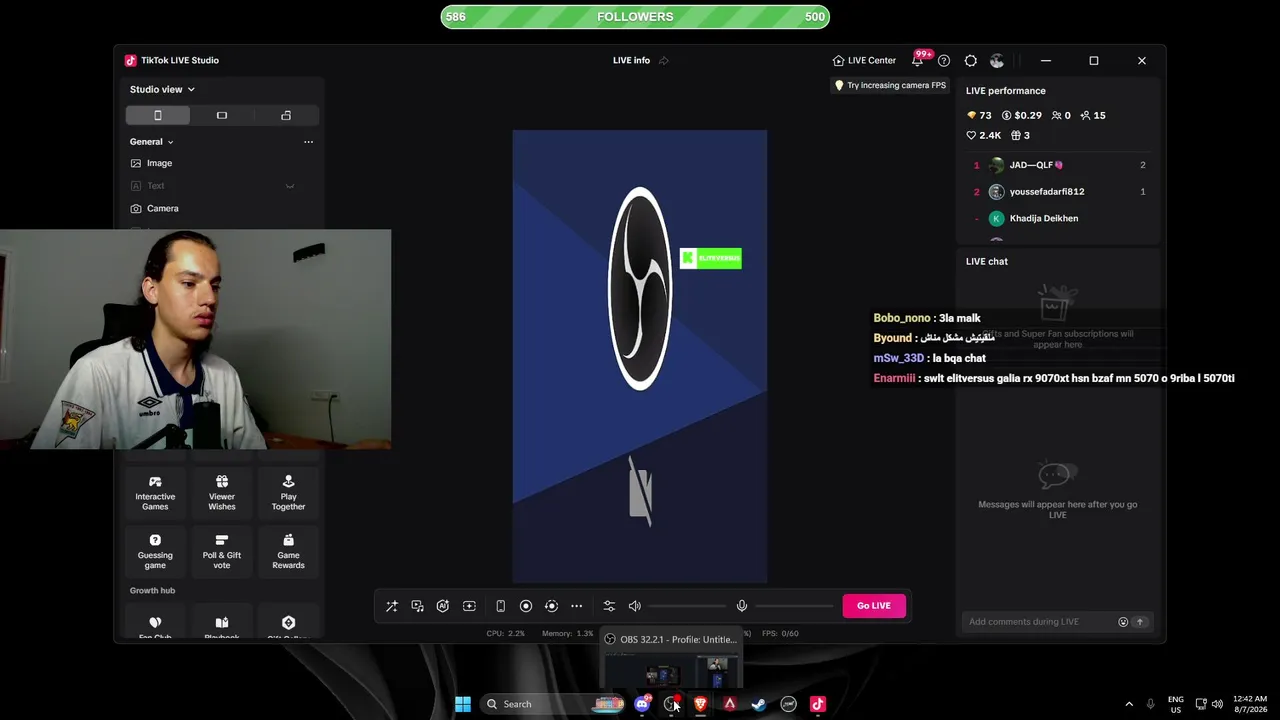Open LIVE info
Image resolution: width=1280 pixels, height=720 pixels.
(x=631, y=60)
